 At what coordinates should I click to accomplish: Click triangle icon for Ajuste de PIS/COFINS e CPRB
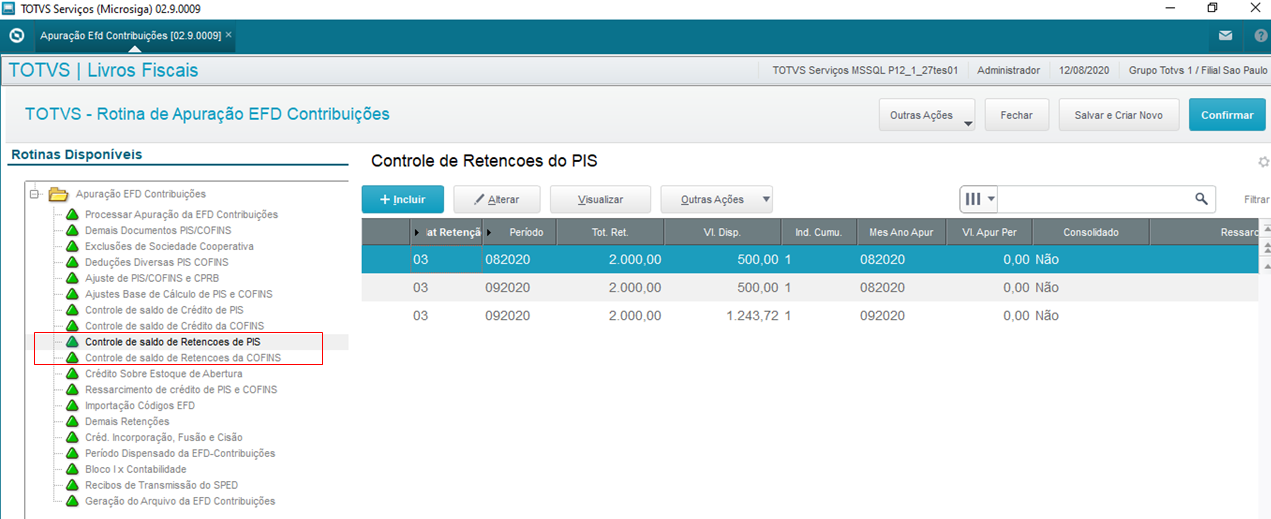click(72, 278)
